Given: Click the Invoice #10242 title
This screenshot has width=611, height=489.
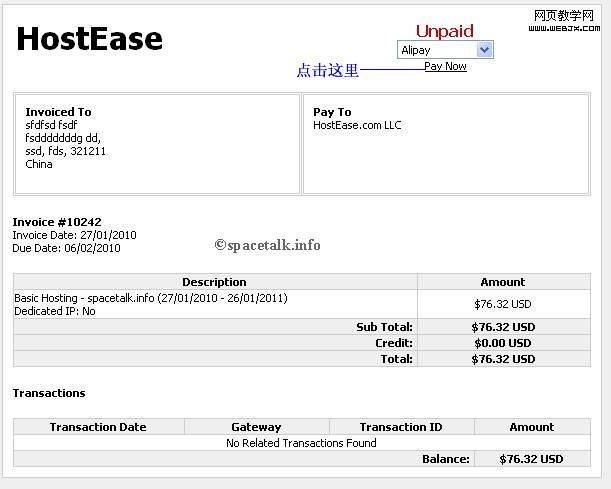Looking at the screenshot, I should coord(57,222).
